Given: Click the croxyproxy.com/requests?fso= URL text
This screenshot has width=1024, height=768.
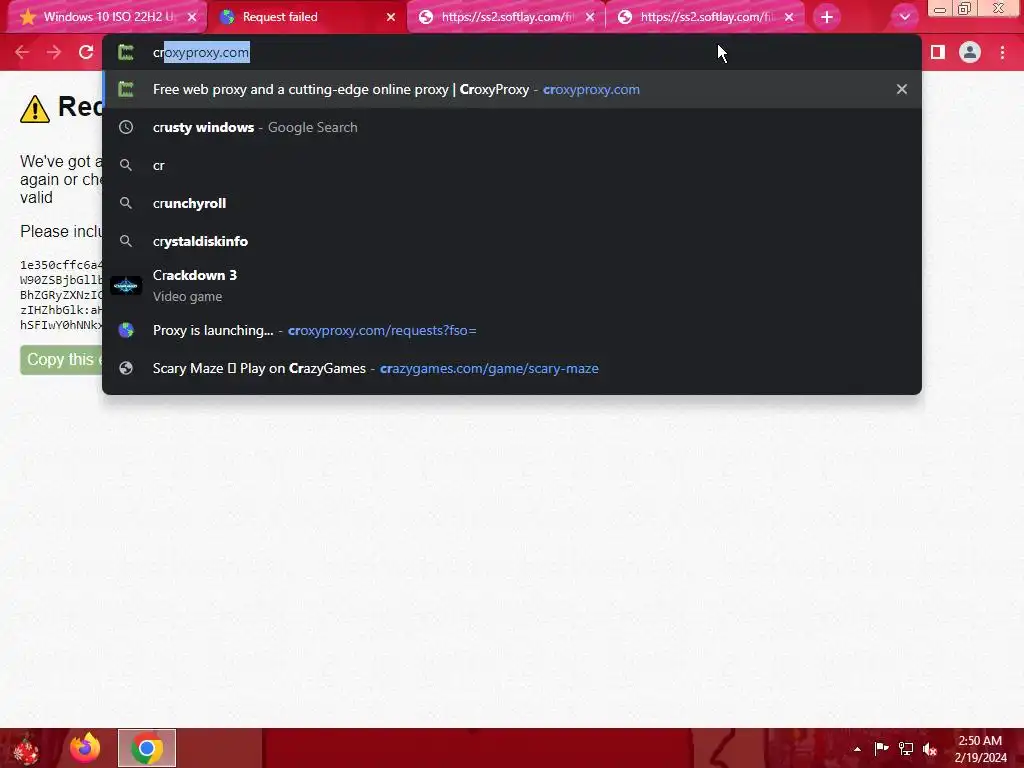Looking at the screenshot, I should (x=382, y=330).
